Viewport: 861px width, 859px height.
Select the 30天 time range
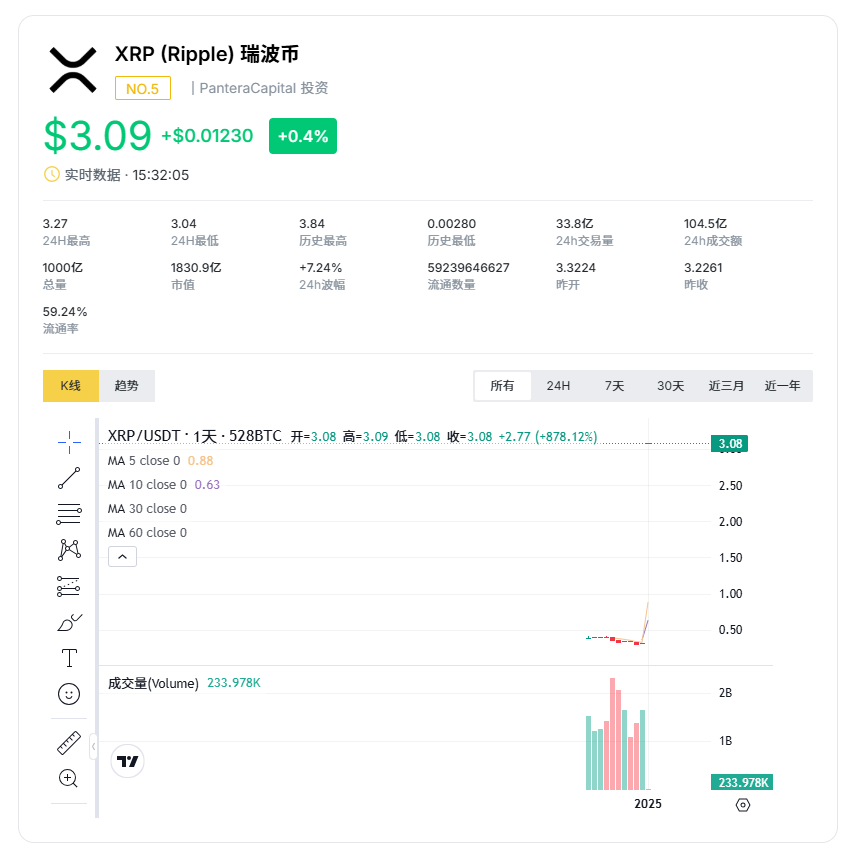click(x=670, y=386)
